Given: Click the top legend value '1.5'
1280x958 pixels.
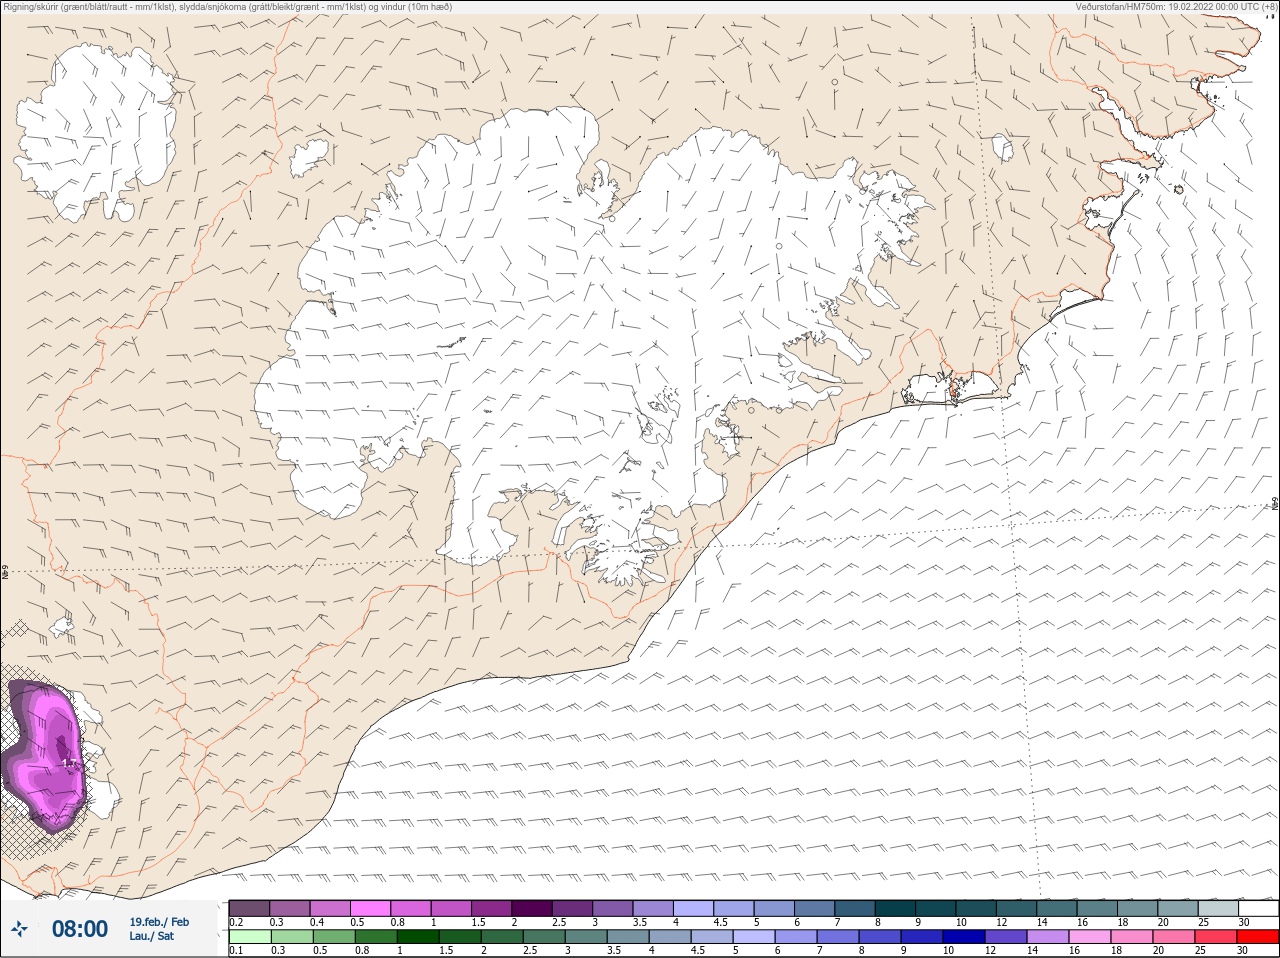Looking at the screenshot, I should pyautogui.click(x=478, y=922).
